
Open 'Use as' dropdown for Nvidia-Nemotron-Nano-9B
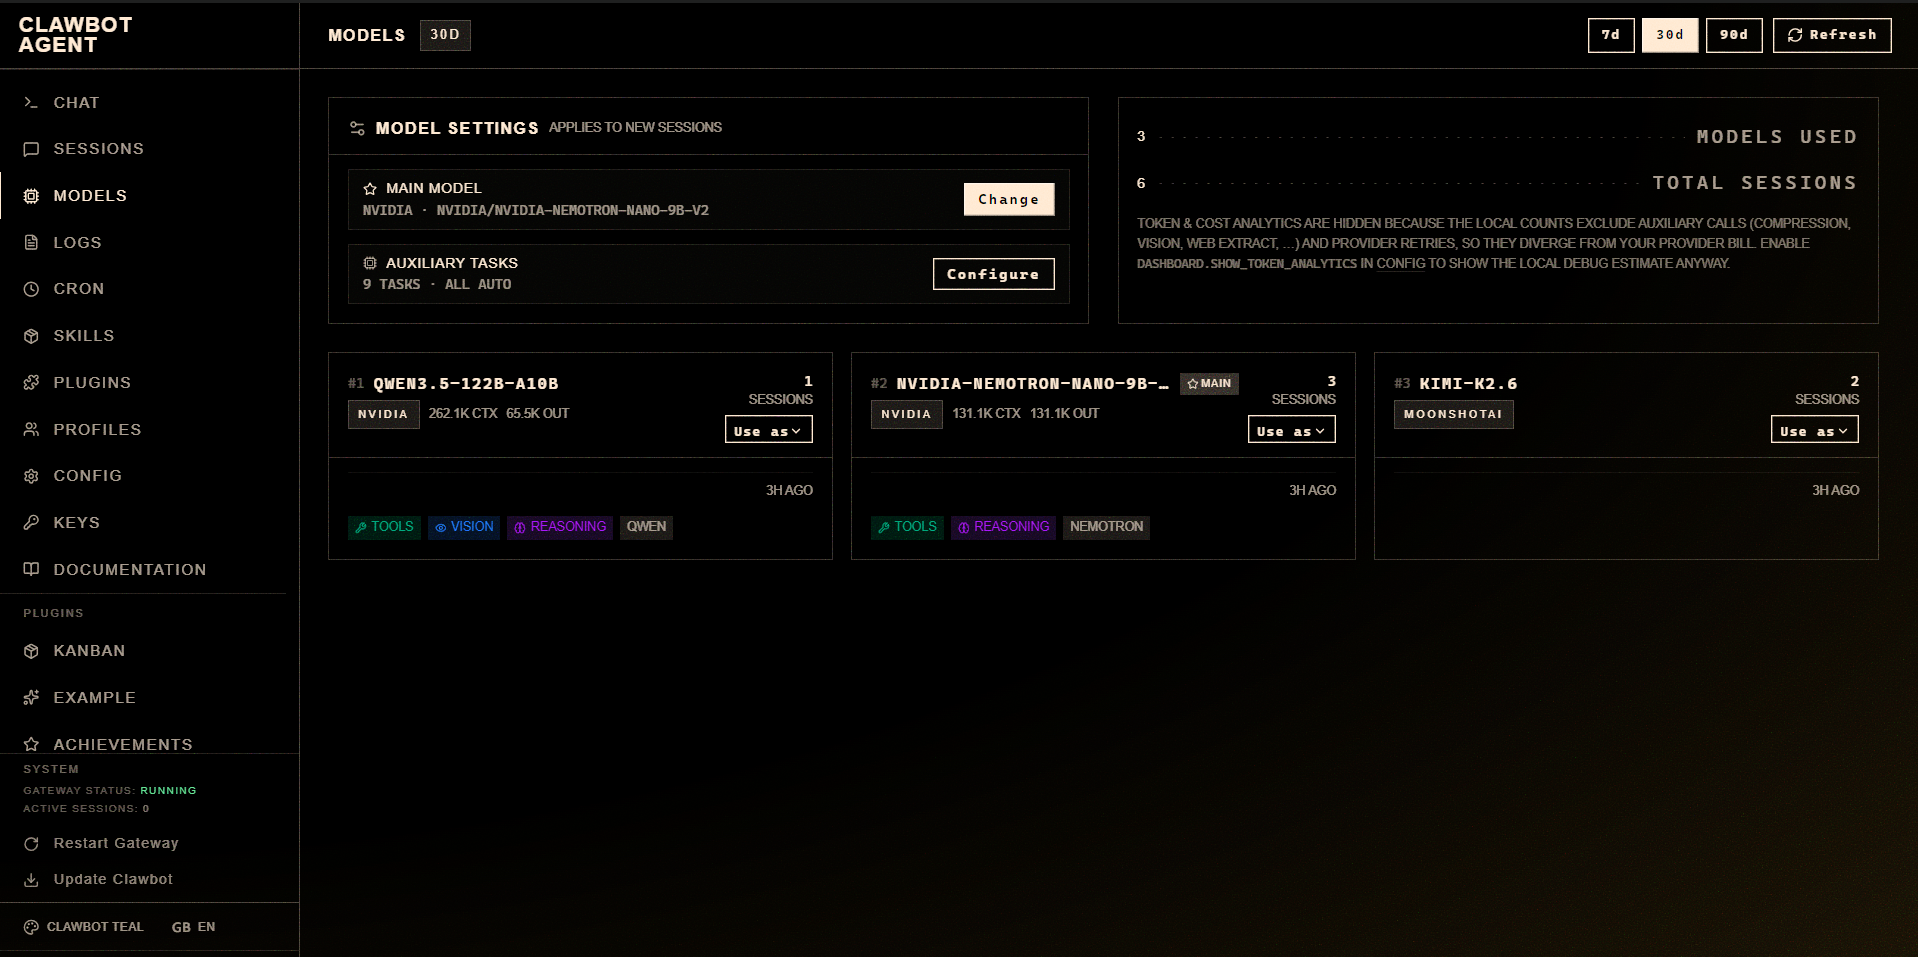[1291, 430]
